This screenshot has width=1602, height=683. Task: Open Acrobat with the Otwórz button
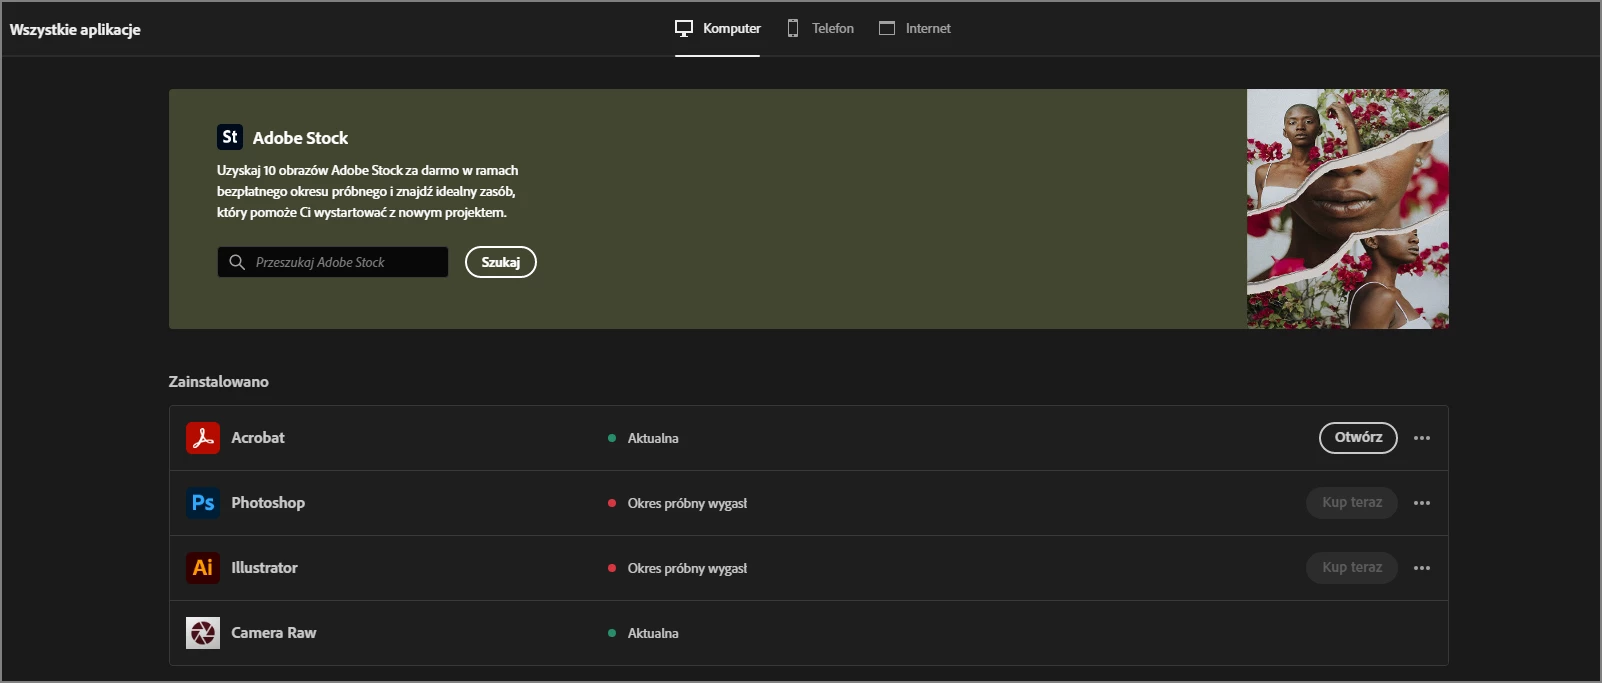[1358, 438]
